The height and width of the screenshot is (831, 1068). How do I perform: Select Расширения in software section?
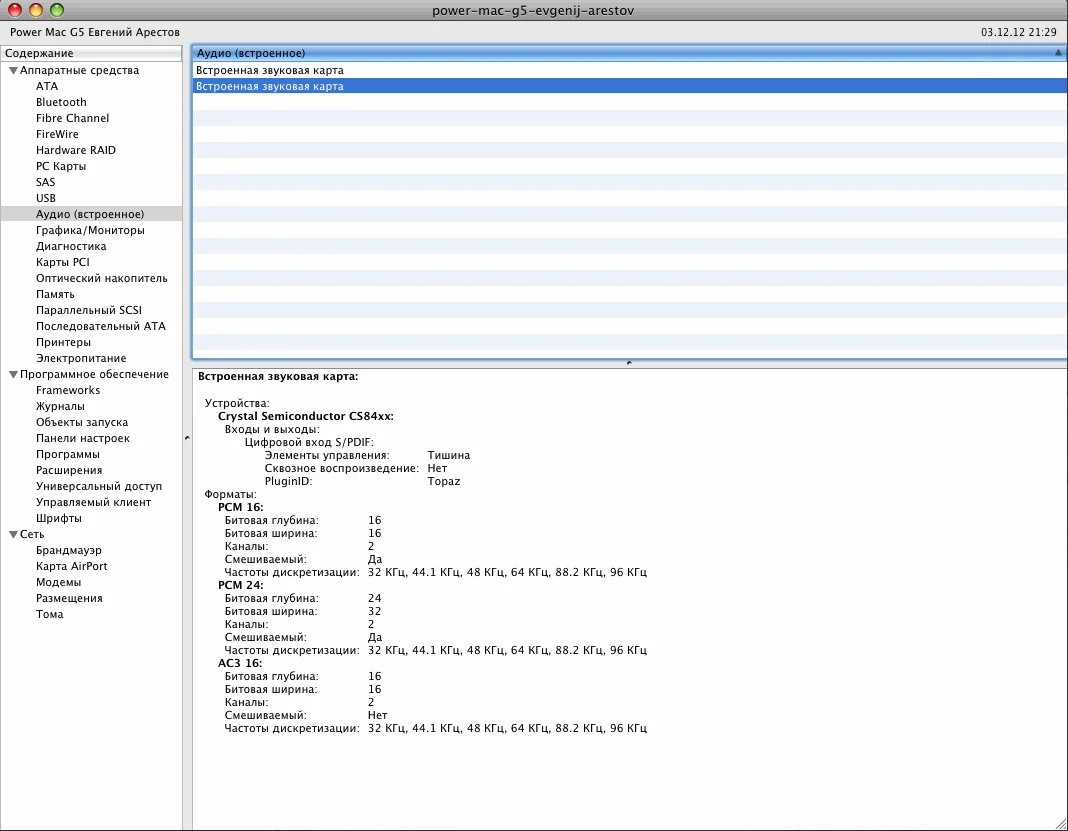(69, 470)
